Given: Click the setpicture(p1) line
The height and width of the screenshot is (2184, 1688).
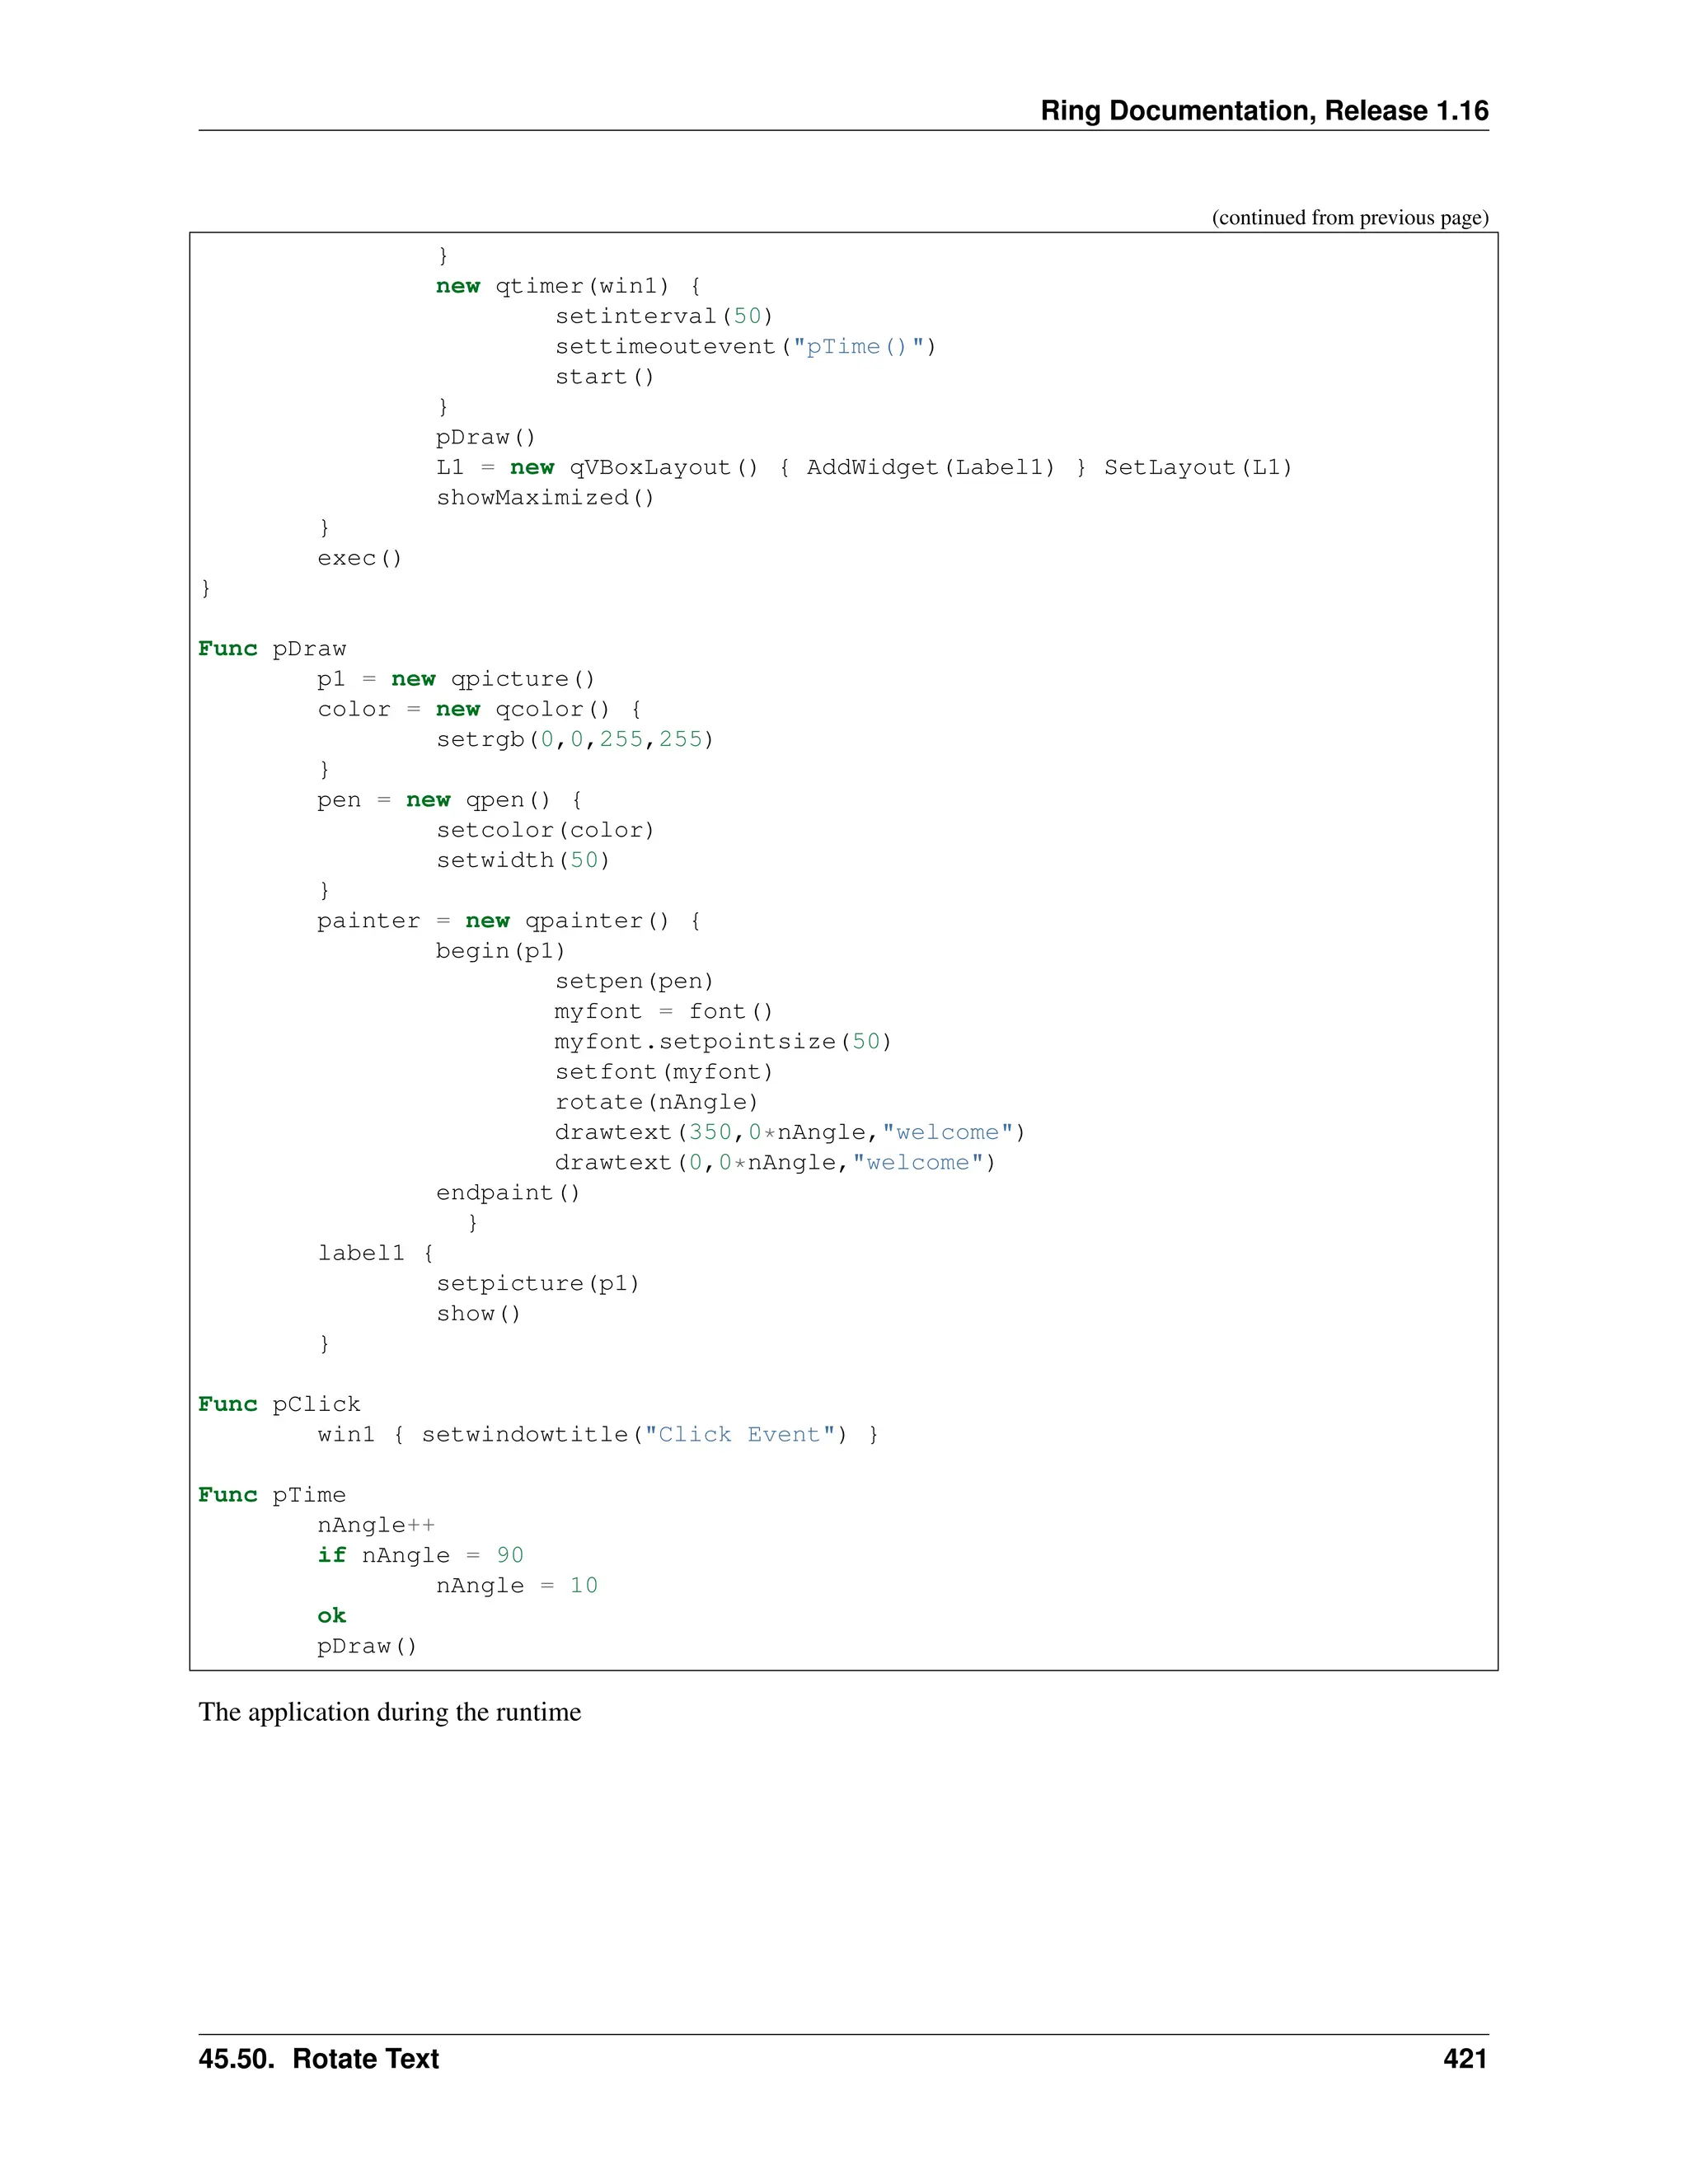Looking at the screenshot, I should [x=537, y=1284].
